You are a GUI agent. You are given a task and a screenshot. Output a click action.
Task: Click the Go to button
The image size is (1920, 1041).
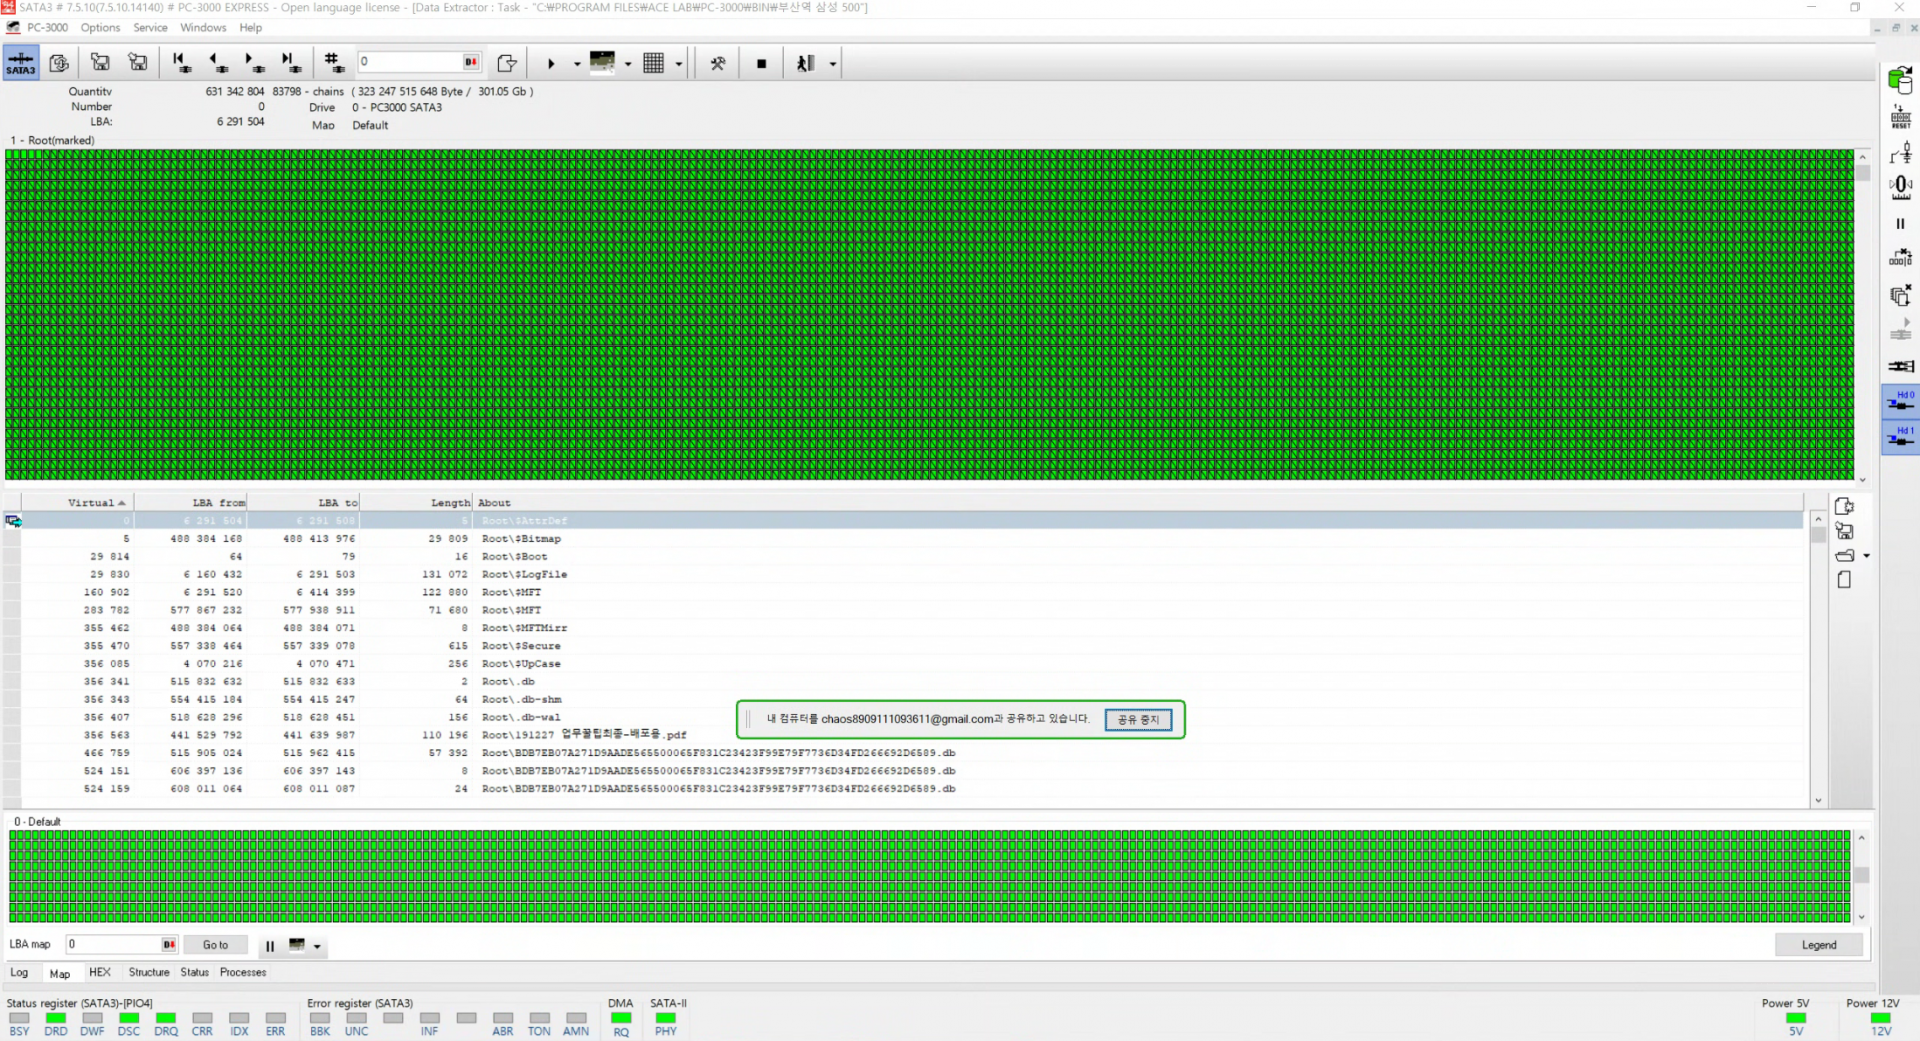[x=215, y=945]
